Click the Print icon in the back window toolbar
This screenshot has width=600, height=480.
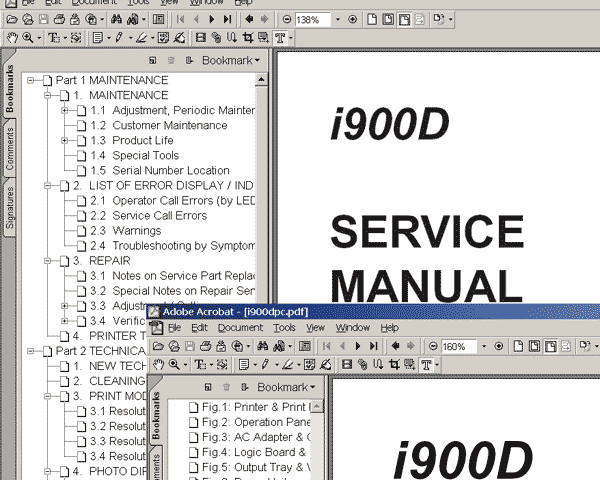(59, 19)
